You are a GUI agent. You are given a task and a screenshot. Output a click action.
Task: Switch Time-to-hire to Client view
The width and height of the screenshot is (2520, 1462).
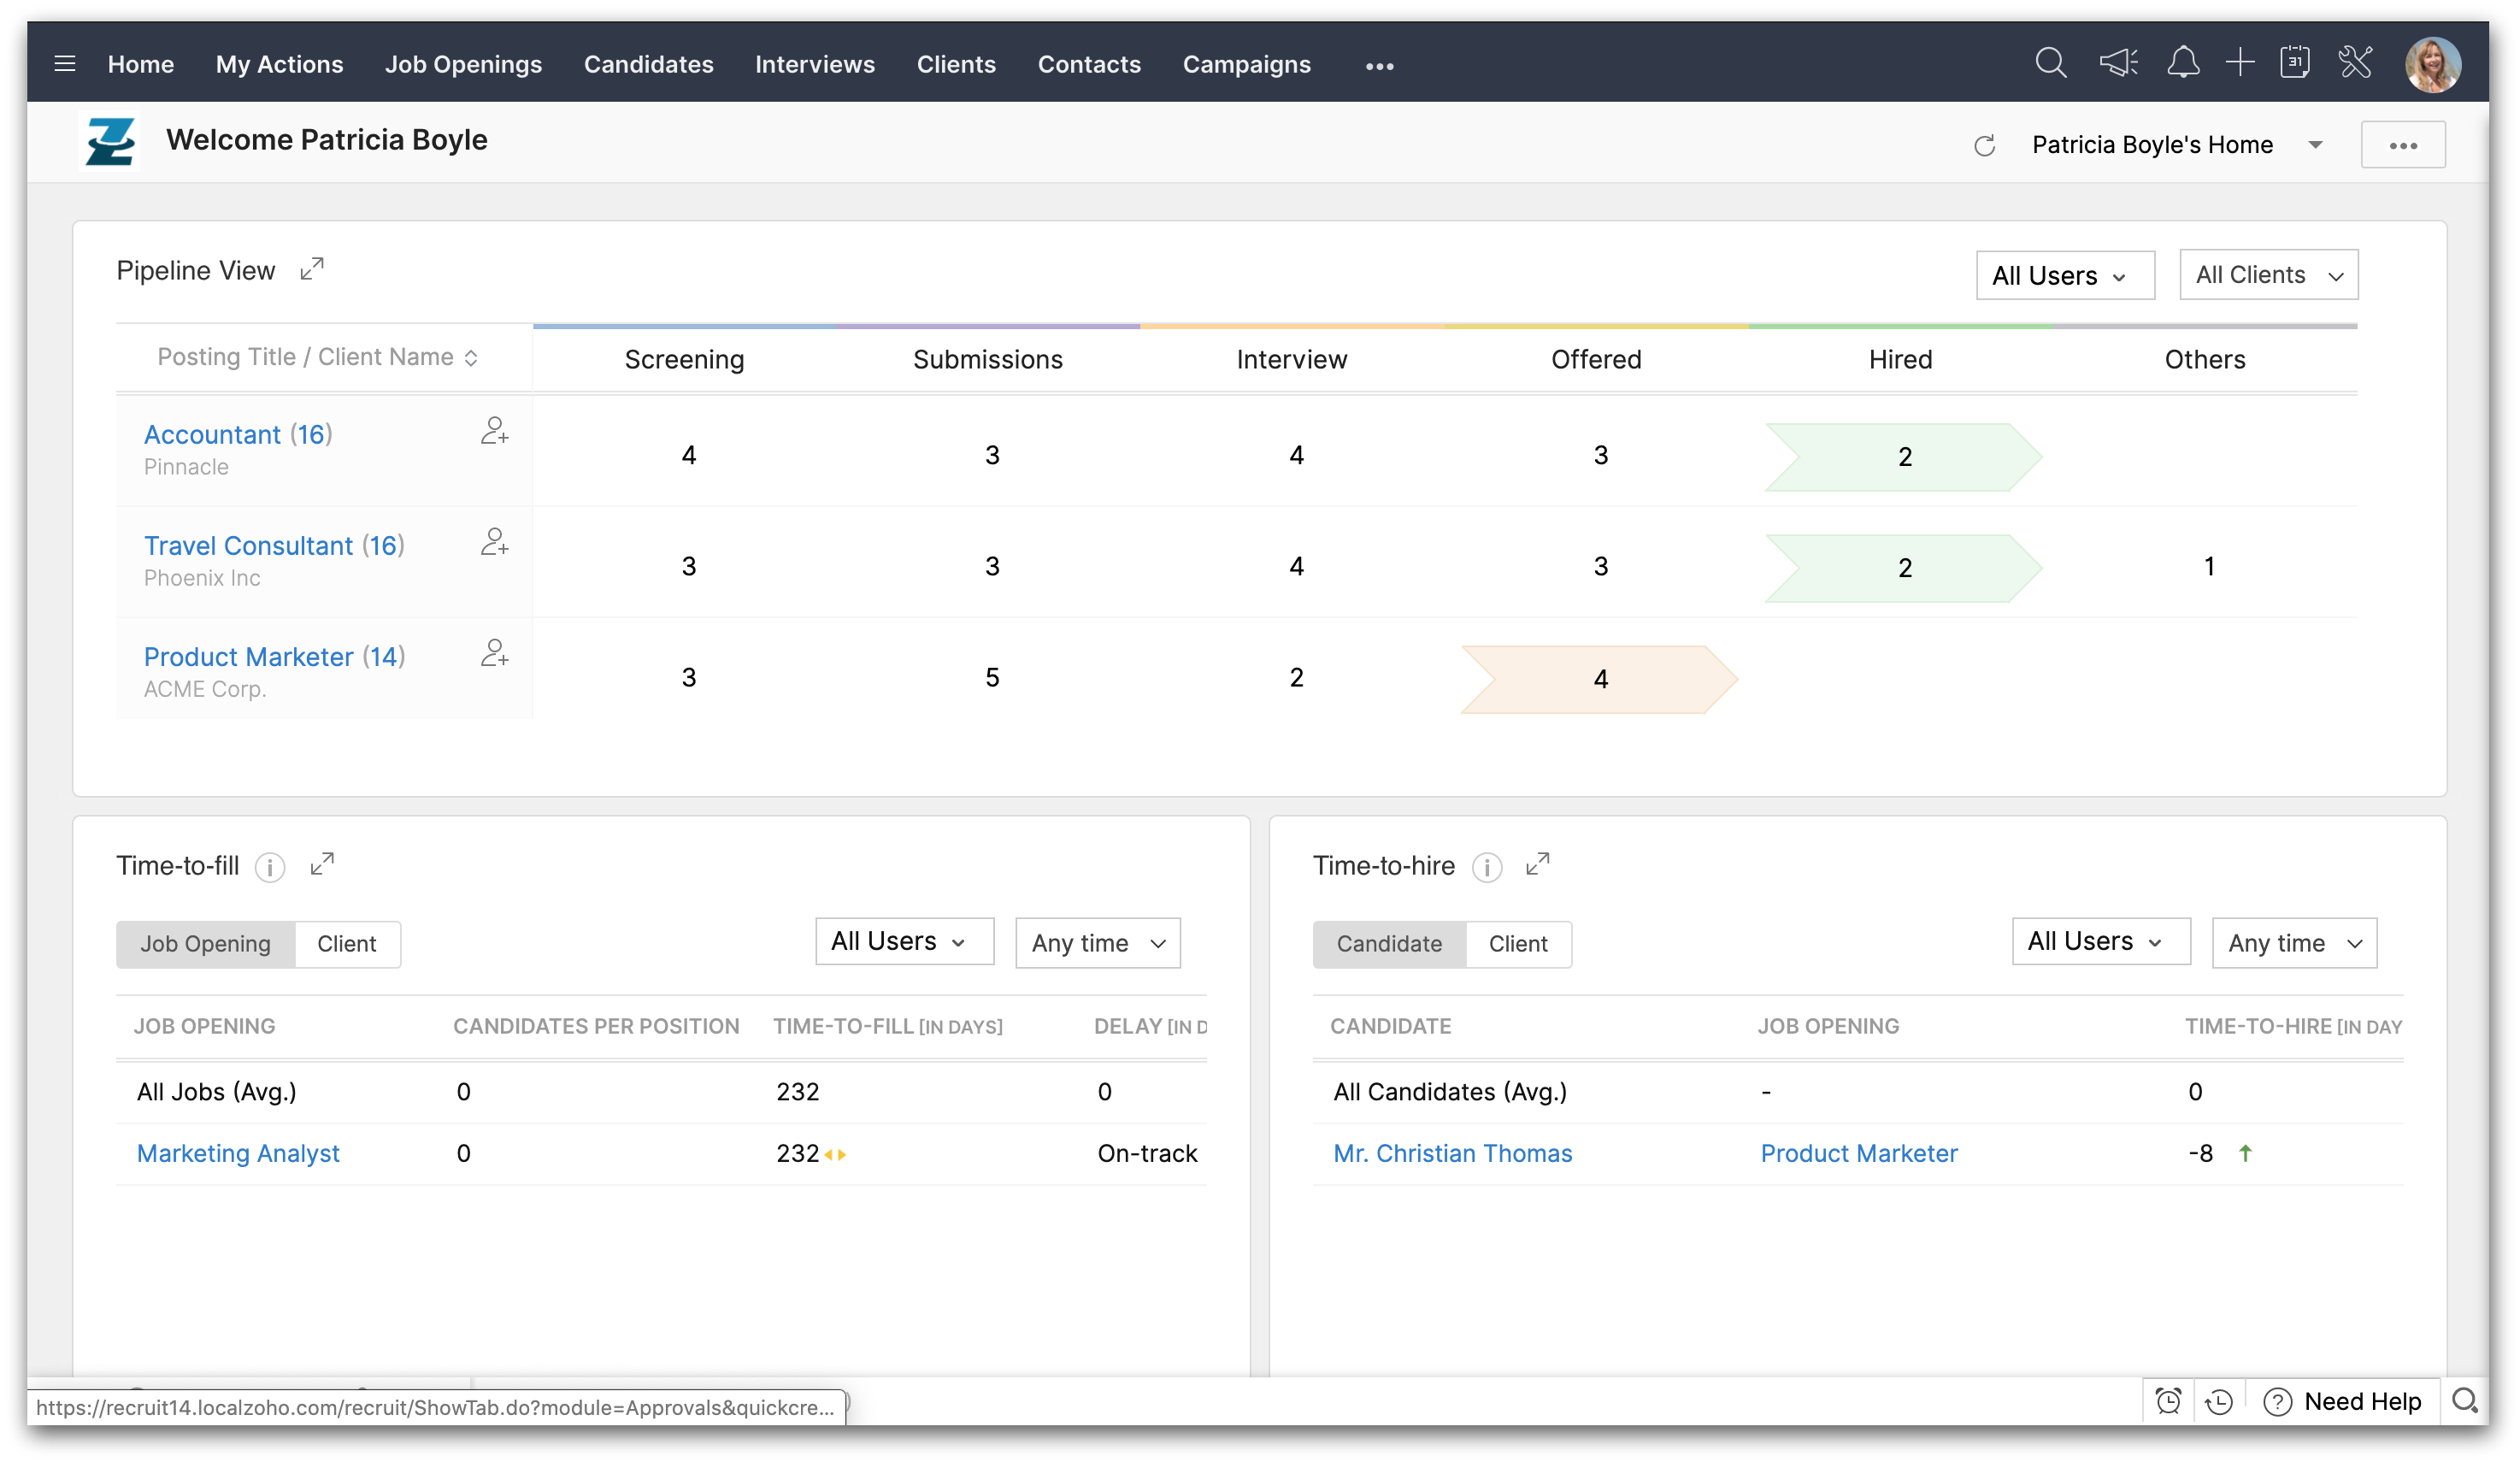[x=1517, y=943]
